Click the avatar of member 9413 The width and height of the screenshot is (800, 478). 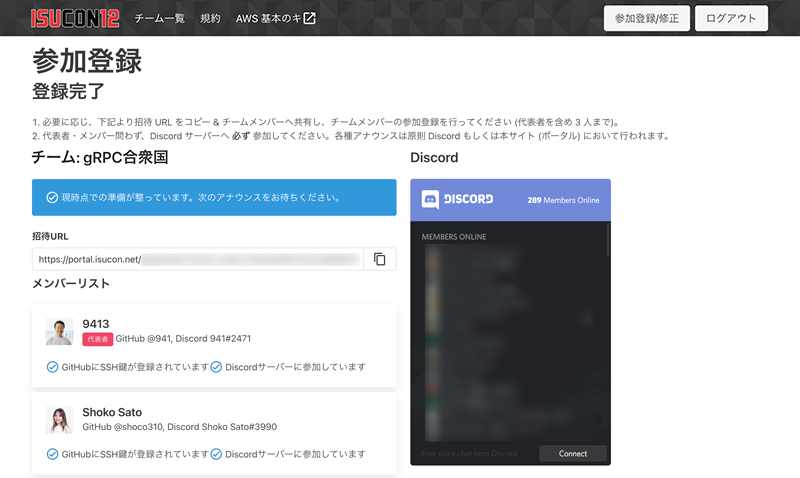tap(59, 331)
